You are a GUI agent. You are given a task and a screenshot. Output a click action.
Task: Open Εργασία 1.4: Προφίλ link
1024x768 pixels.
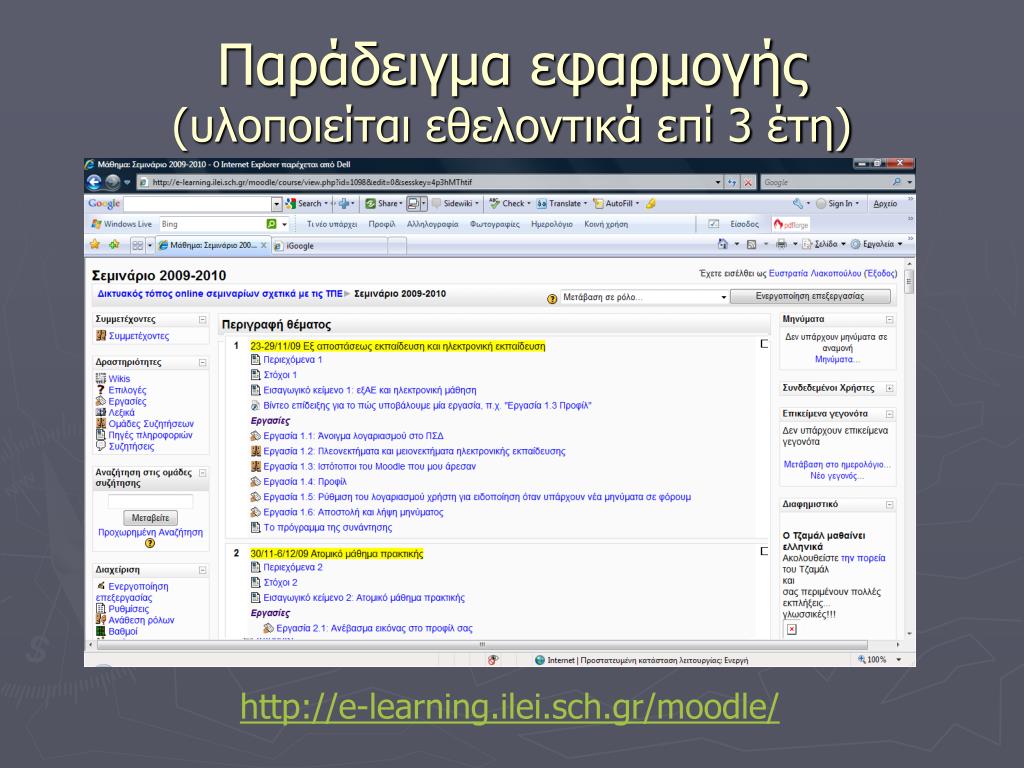[x=304, y=481]
